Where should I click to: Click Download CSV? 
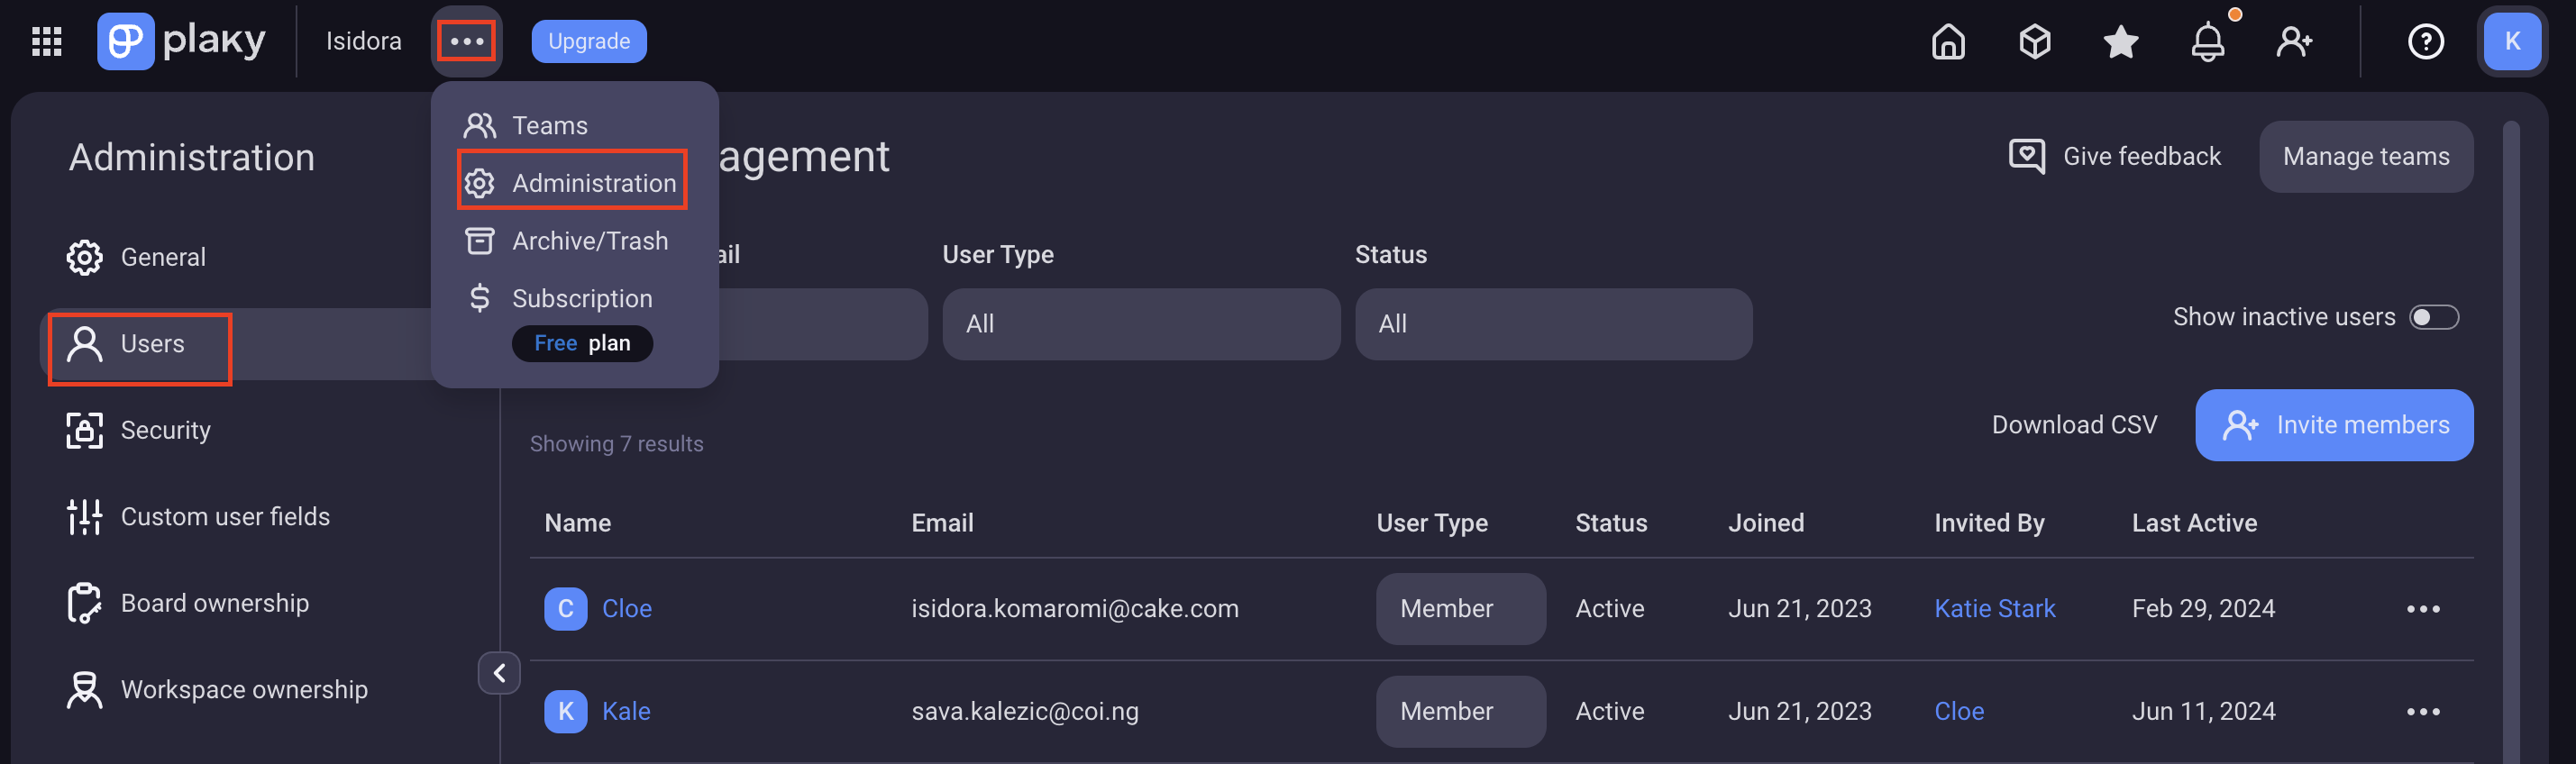tap(2074, 425)
